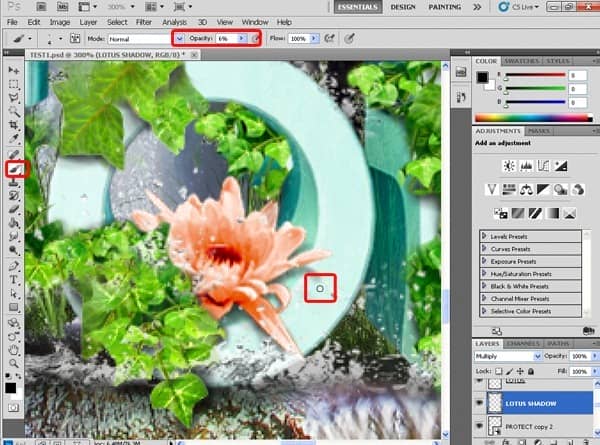Image resolution: width=600 pixels, height=445 pixels.
Task: Expand Curves Presets
Action: [x=484, y=249]
